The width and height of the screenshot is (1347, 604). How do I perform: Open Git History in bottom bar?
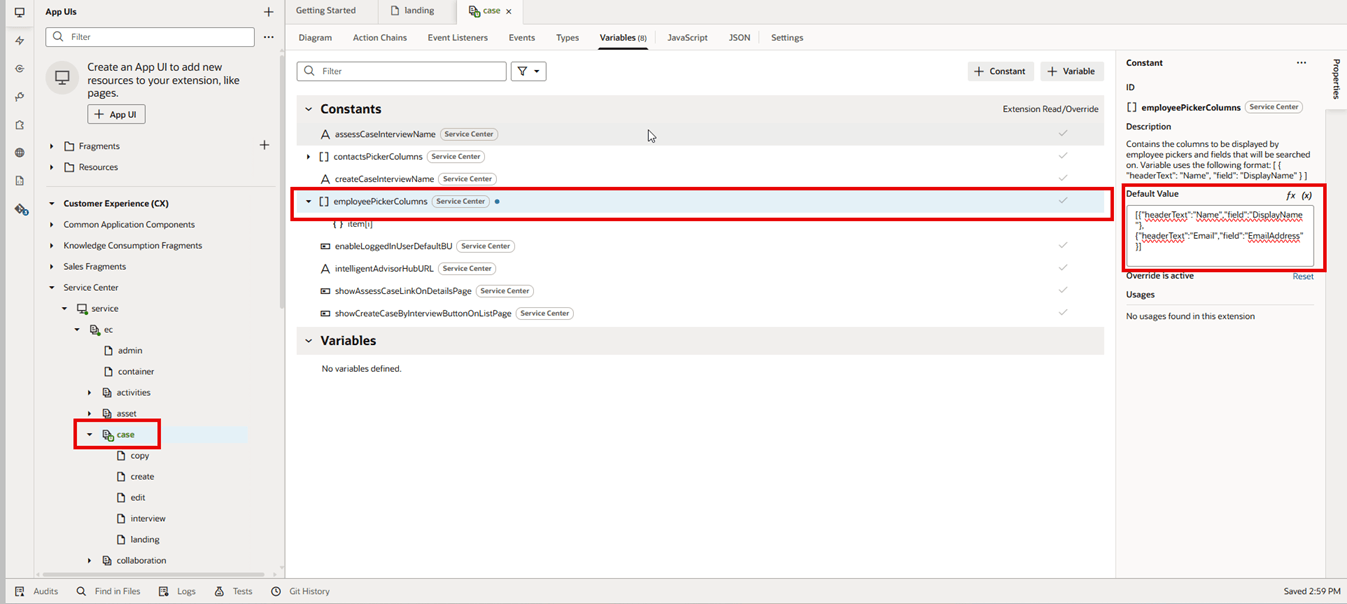click(x=300, y=591)
